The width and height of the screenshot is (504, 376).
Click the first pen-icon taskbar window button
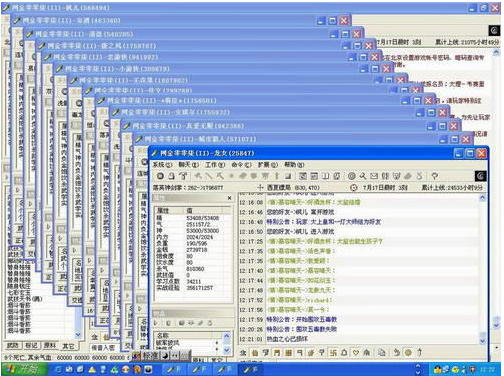click(x=174, y=369)
